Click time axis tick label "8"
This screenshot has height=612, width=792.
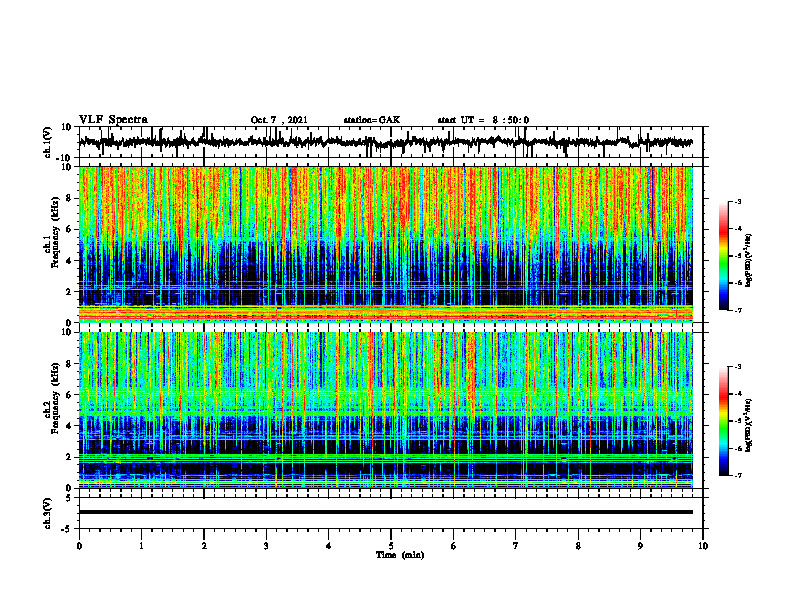(x=578, y=546)
